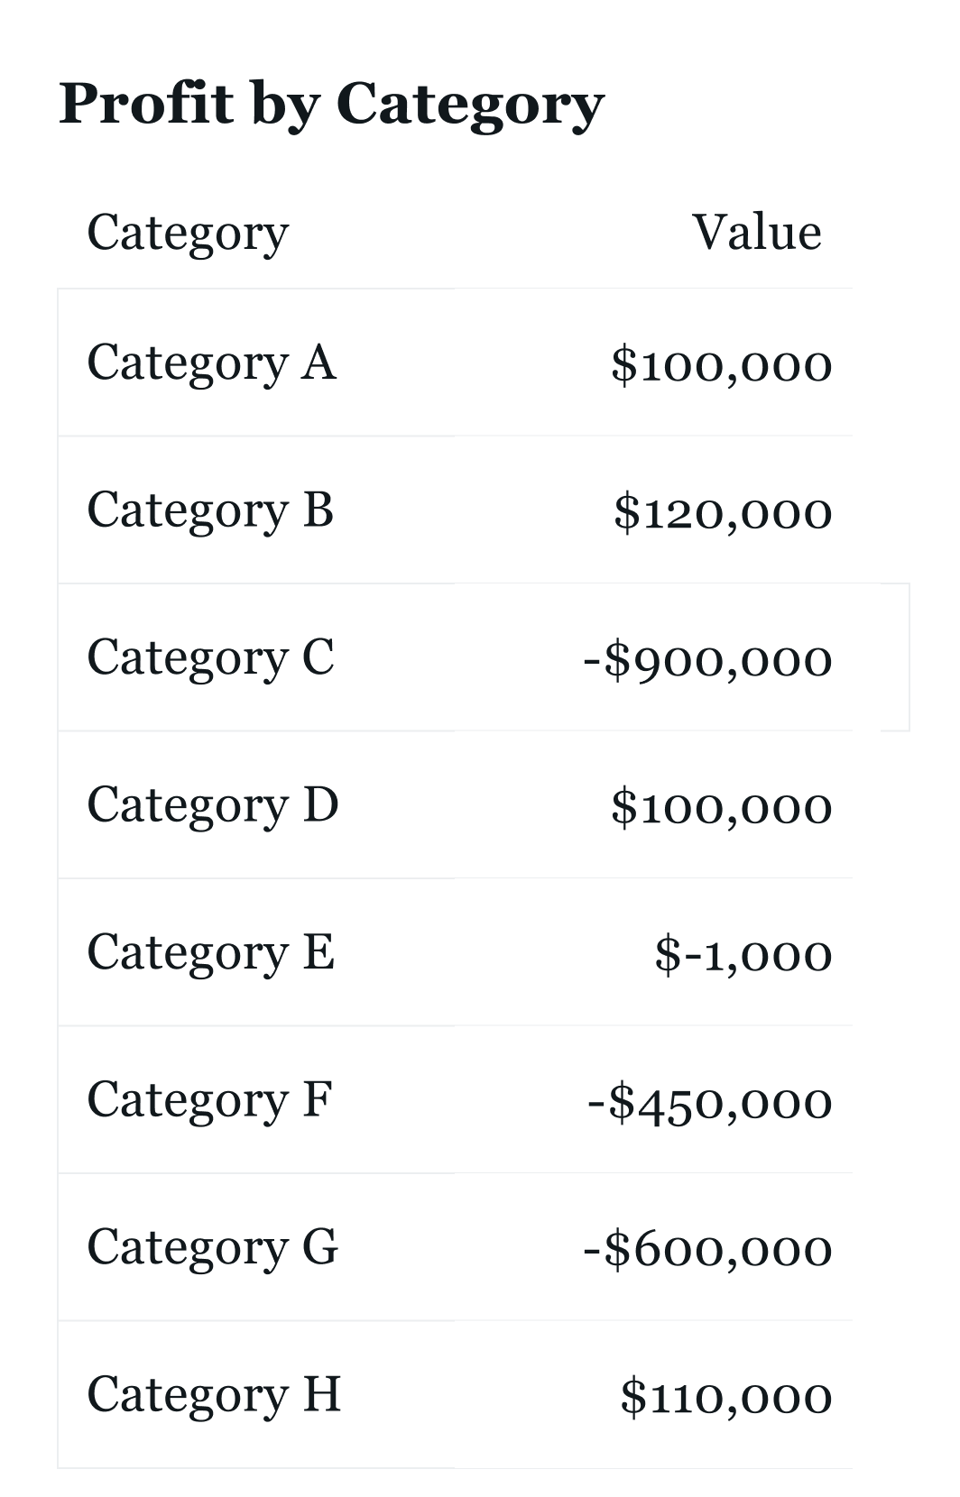Select the Category E row label
This screenshot has width=960, height=1497.
click(211, 952)
